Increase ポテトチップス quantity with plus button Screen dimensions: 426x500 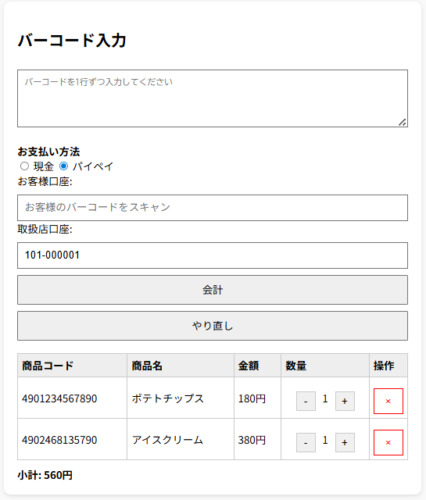(345, 401)
